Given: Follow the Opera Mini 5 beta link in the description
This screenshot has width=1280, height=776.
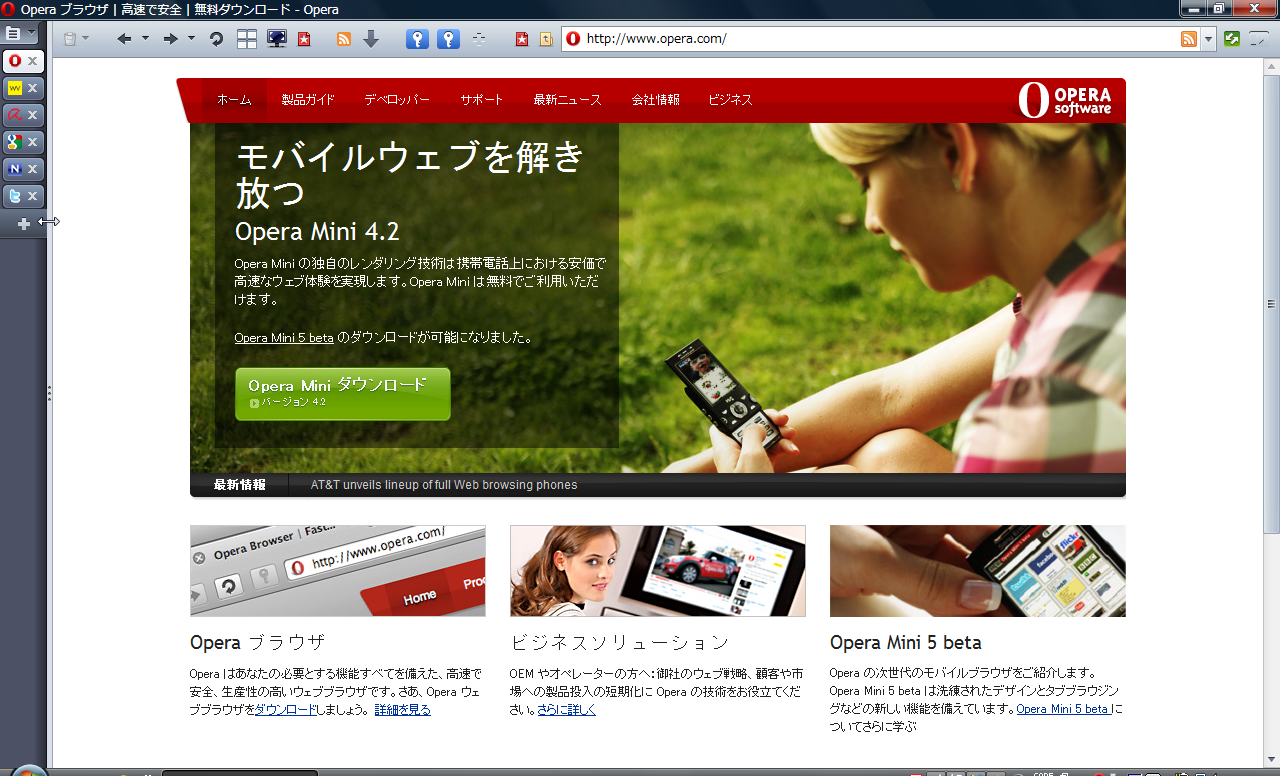Looking at the screenshot, I should (x=1064, y=710).
